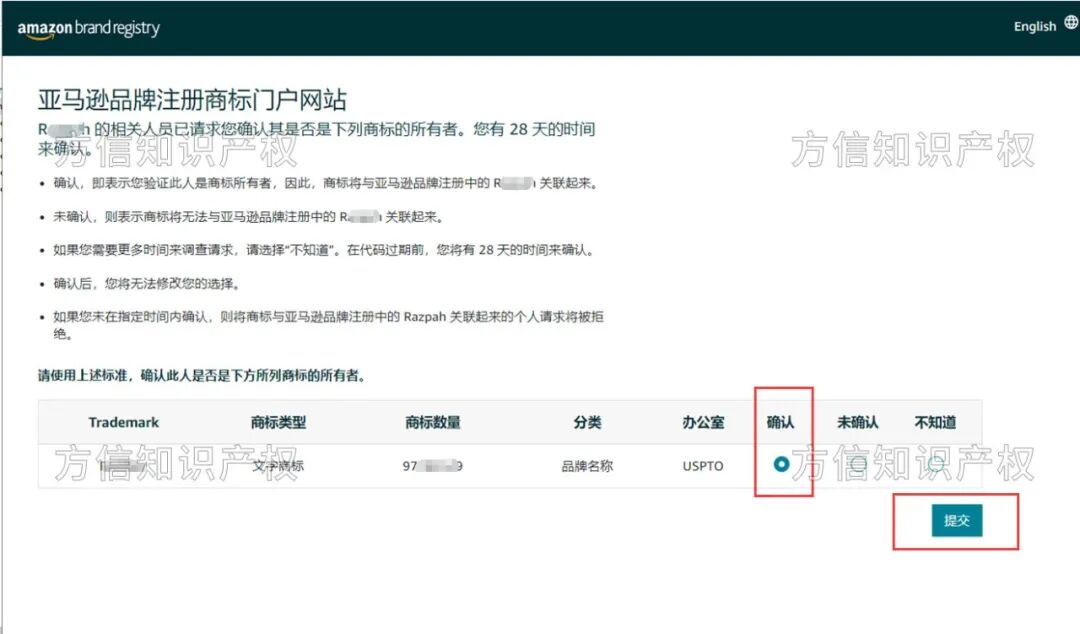Click the trademark name in the first column
The image size is (1080, 634).
(x=120, y=464)
